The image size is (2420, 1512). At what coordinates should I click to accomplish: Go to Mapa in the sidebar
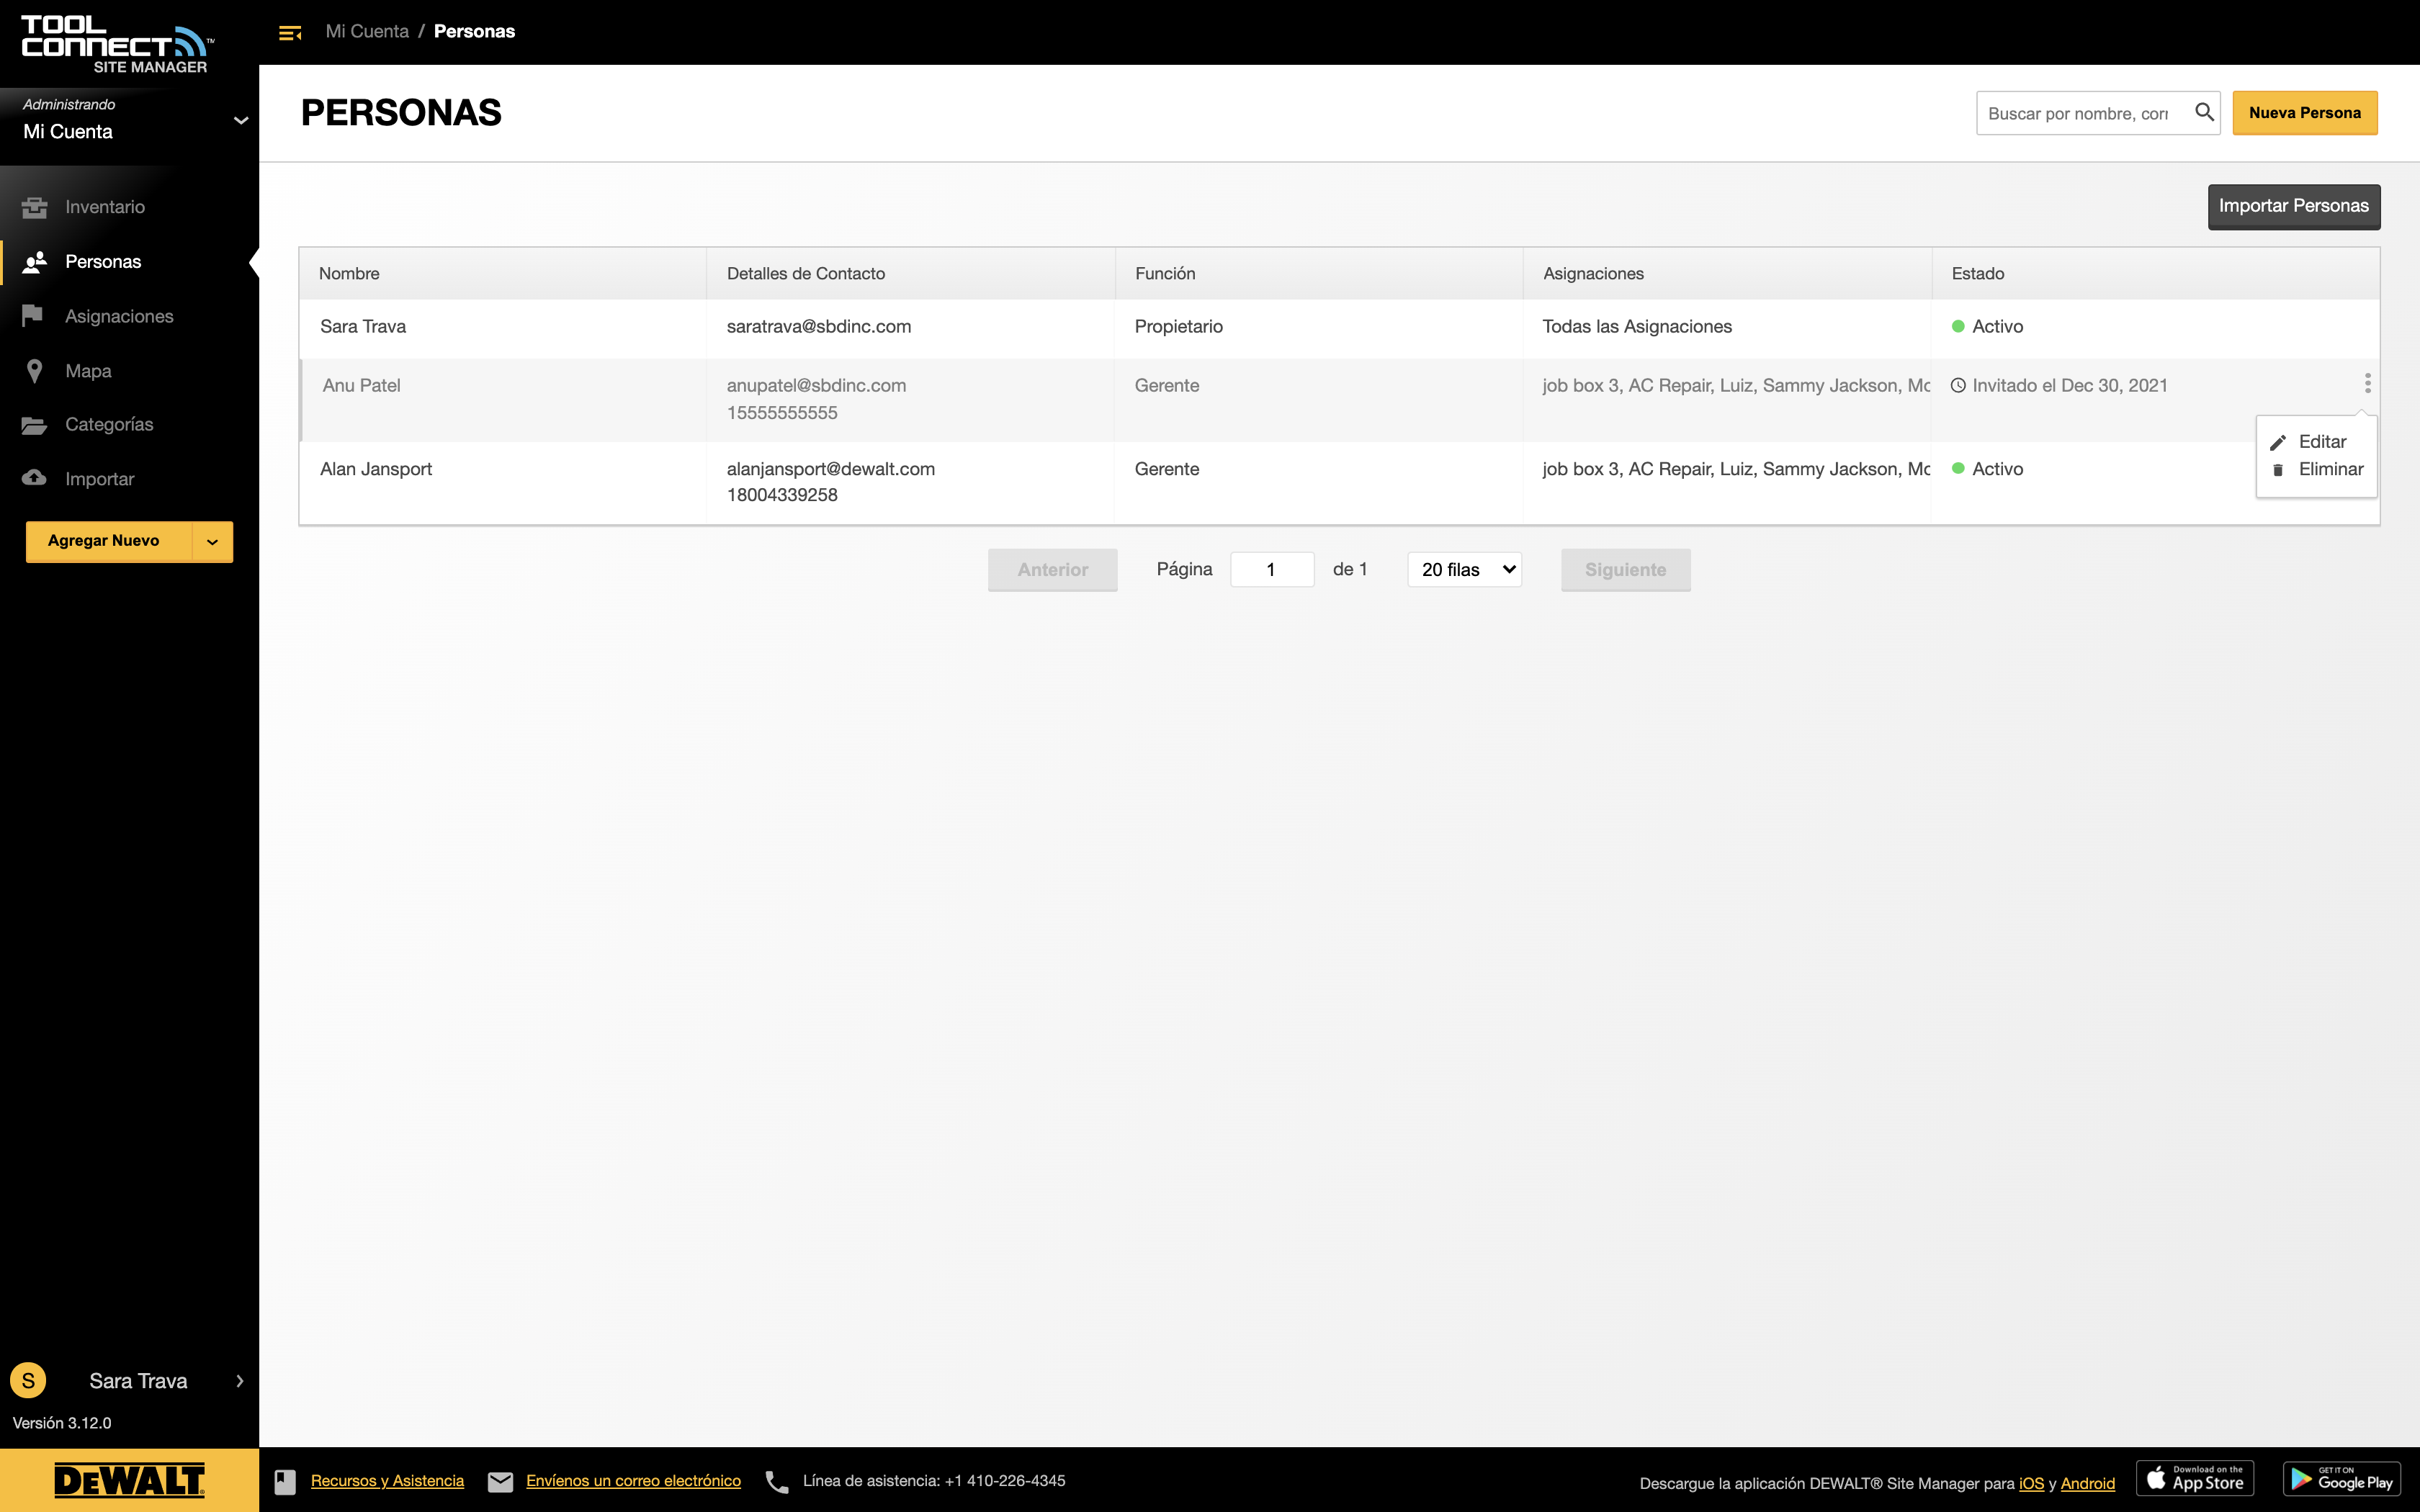[x=88, y=371]
